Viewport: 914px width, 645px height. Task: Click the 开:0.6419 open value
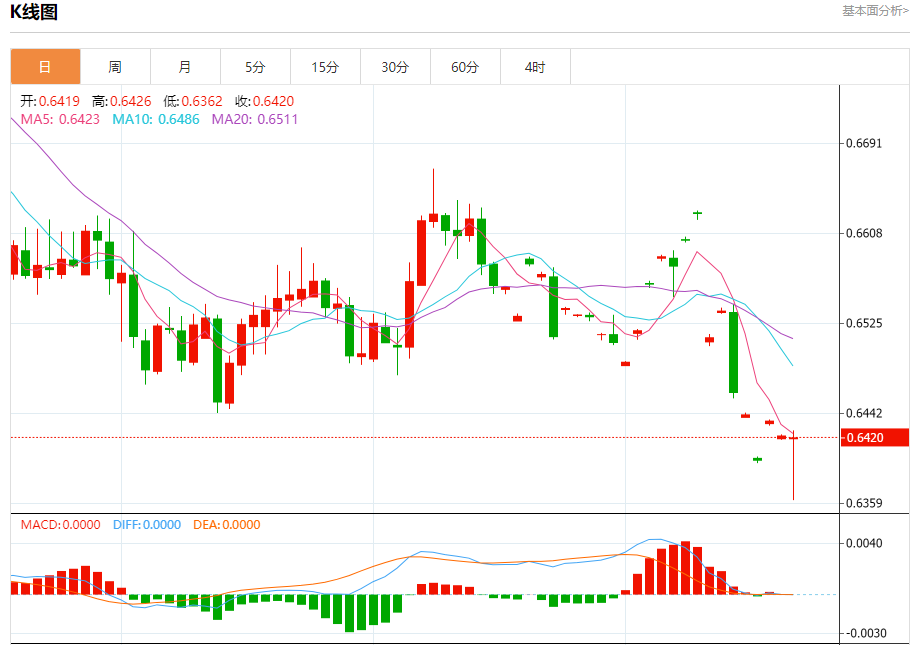[x=50, y=101]
